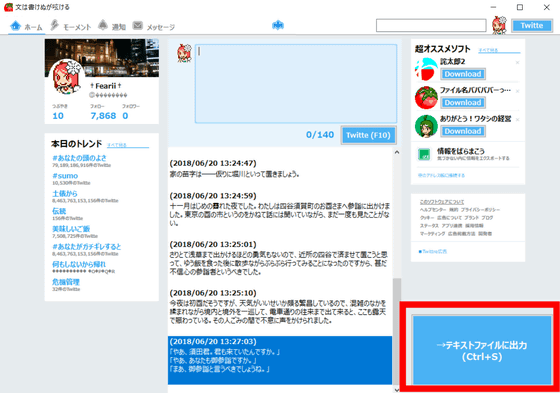Open the Fearii profile name
The width and height of the screenshot is (560, 393).
106,86
